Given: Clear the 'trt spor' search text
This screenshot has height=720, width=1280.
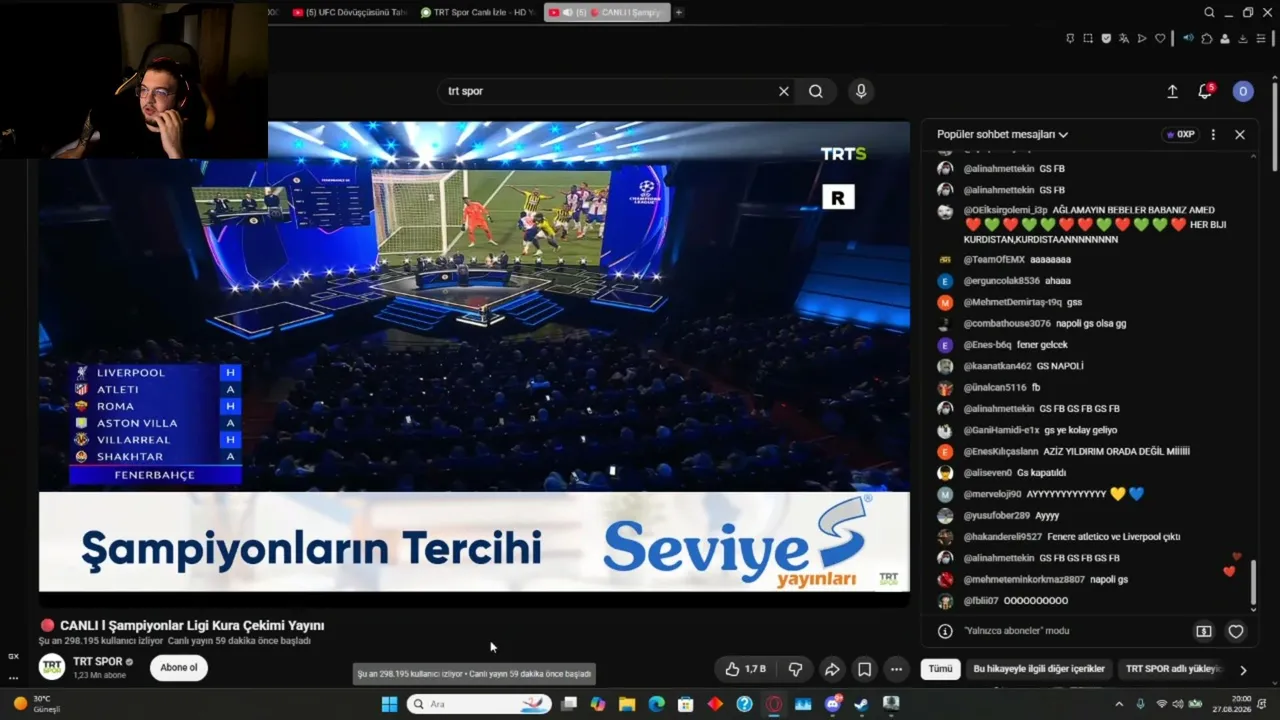Looking at the screenshot, I should 784,91.
